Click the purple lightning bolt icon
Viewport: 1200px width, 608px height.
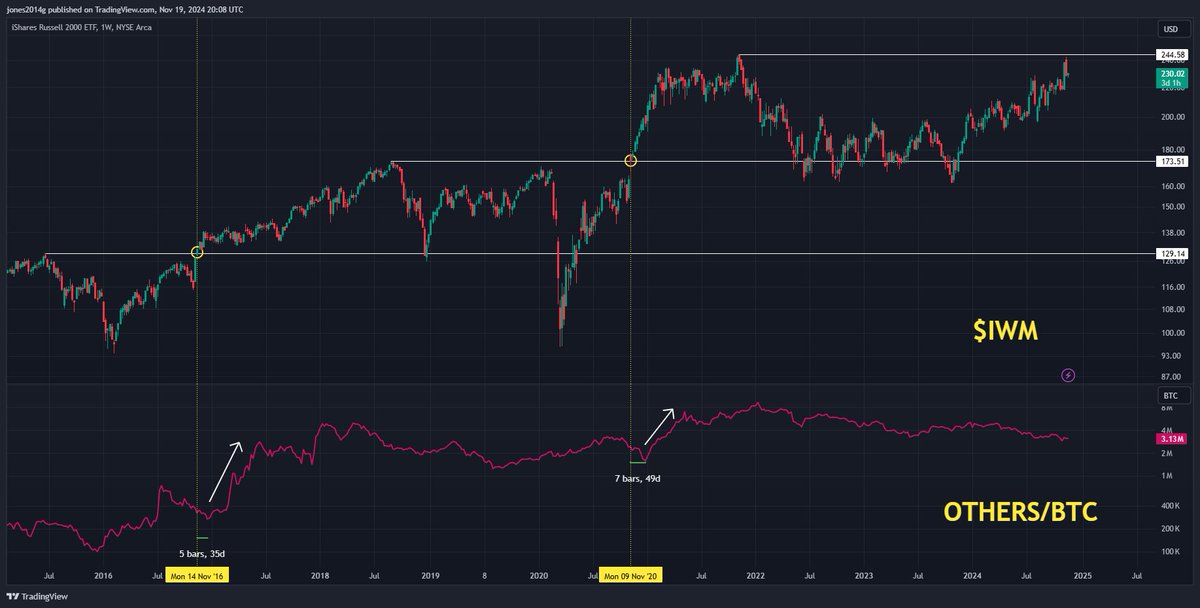pos(1067,375)
